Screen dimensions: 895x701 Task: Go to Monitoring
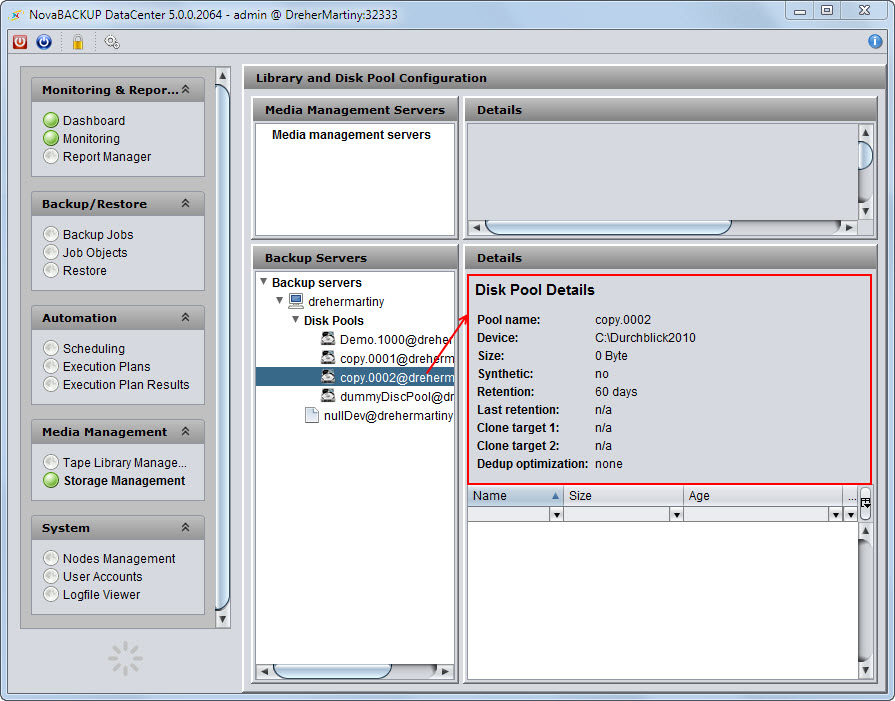click(x=91, y=139)
